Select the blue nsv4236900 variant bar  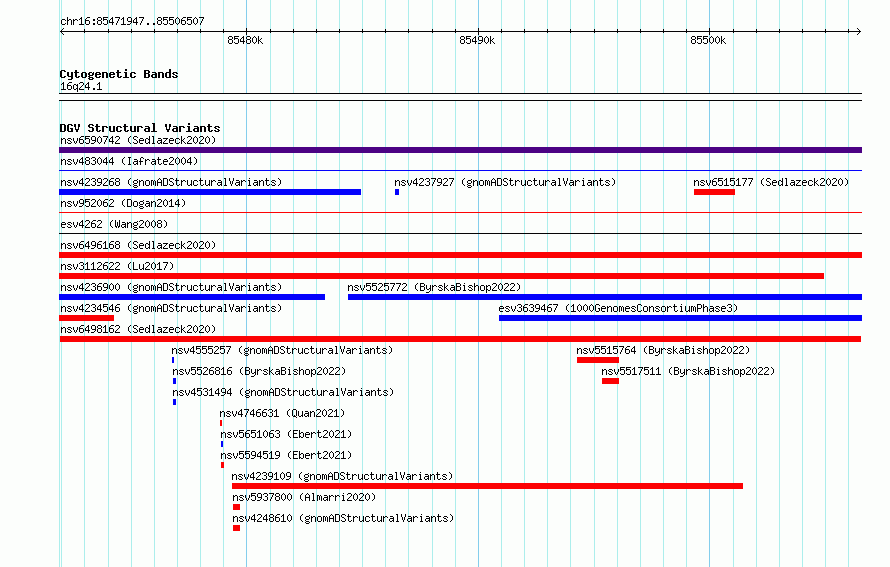coord(192,297)
